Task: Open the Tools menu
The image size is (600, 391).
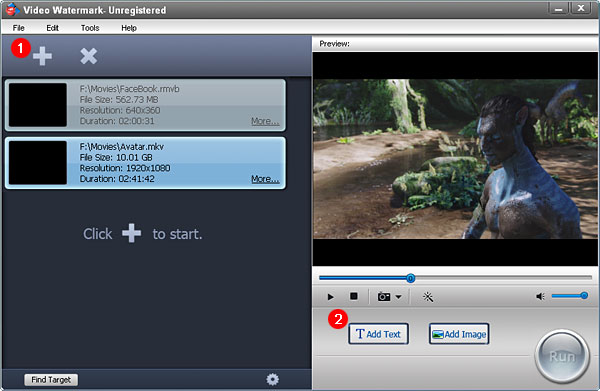Action: [90, 28]
